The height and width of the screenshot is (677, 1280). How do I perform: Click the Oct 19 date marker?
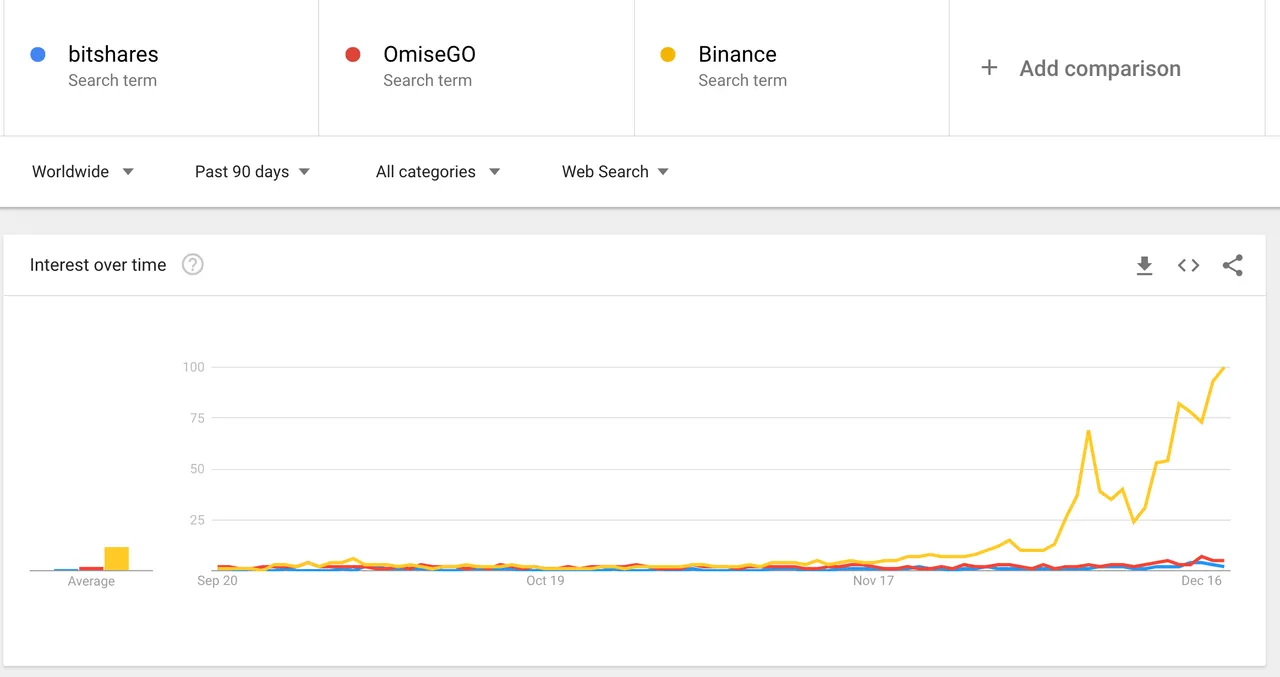545,581
